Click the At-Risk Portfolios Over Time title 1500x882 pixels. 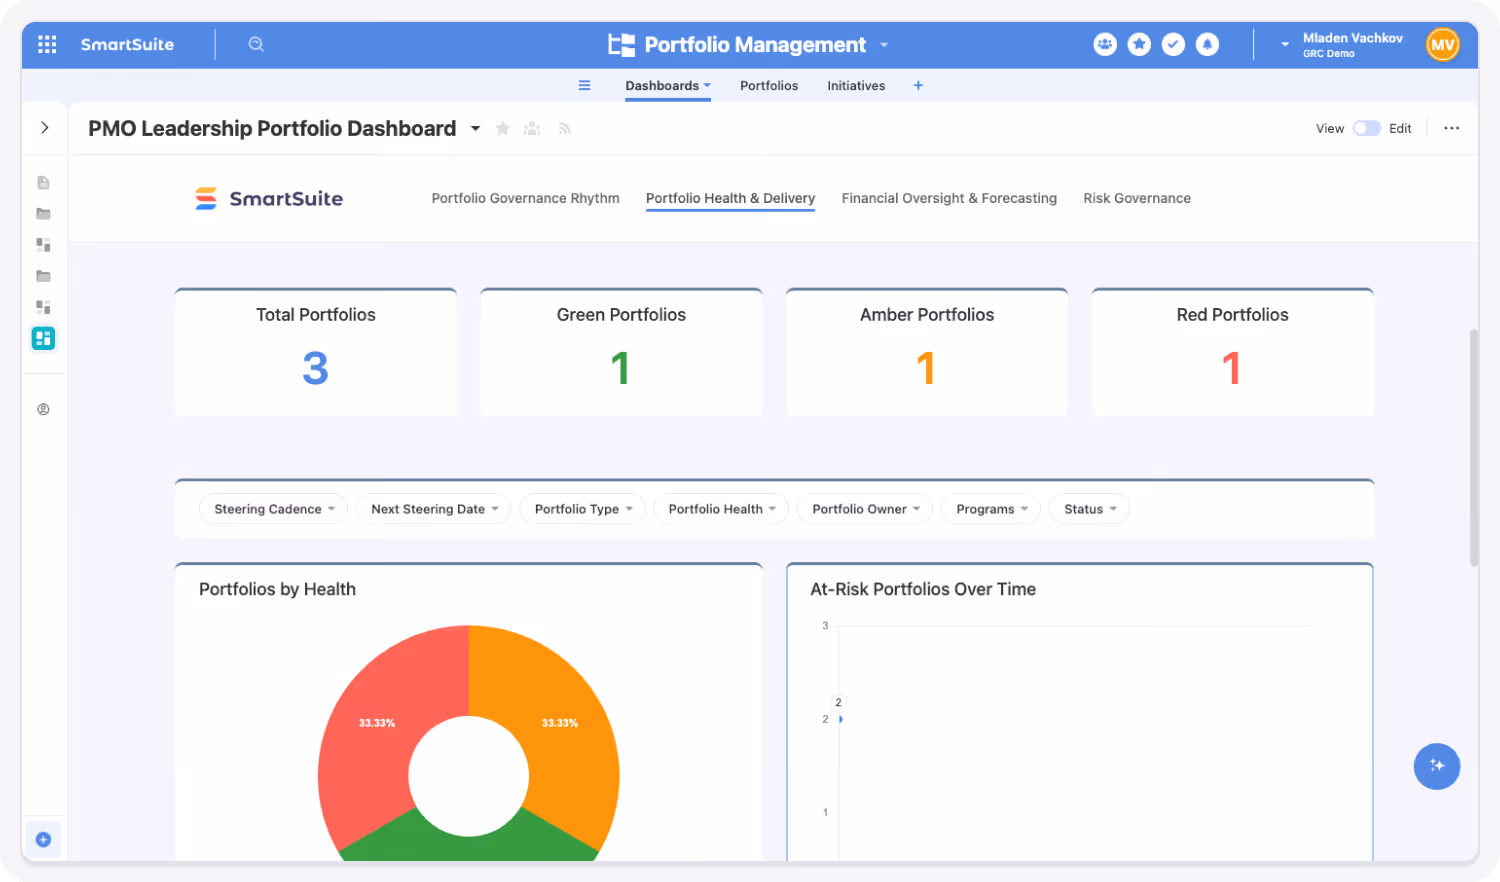(x=923, y=589)
